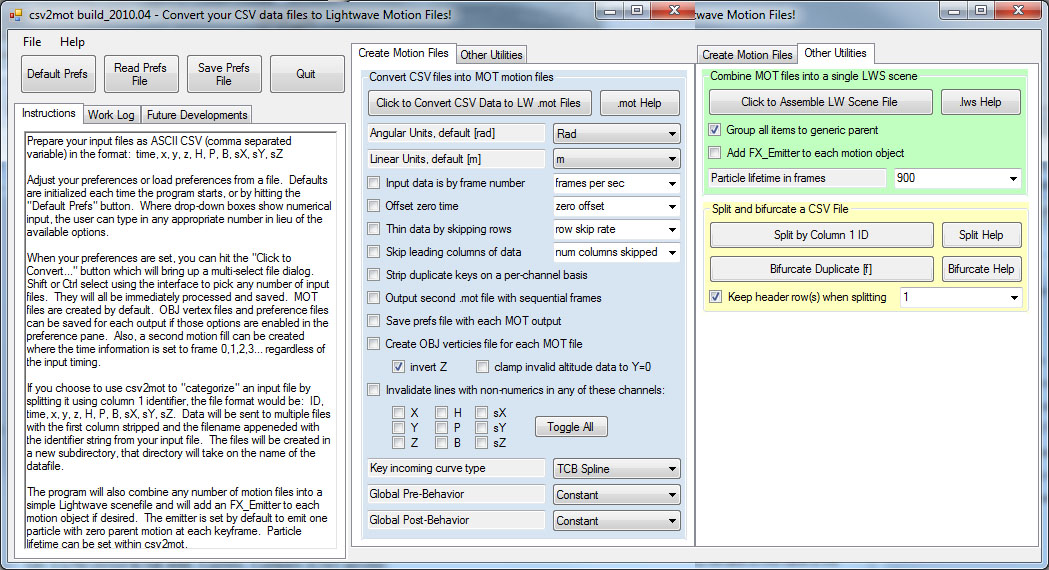The height and width of the screenshot is (570, 1049).
Task: Click the Default Prefs button
Action: (58, 74)
